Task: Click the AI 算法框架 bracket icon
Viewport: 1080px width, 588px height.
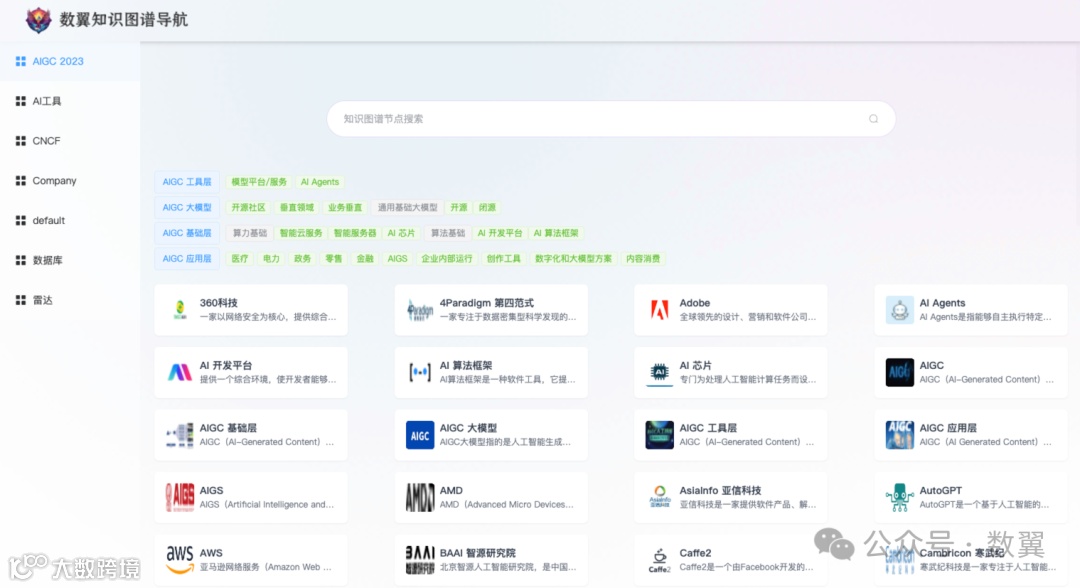Action: pos(419,372)
